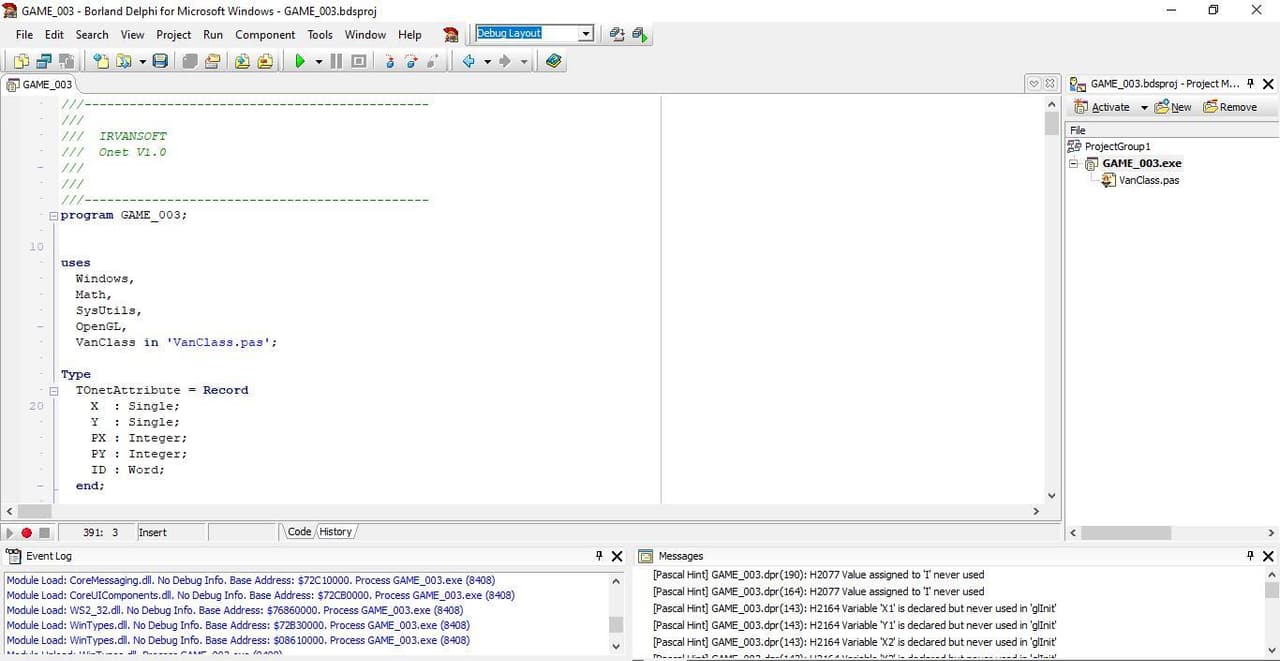
Task: Select GAME_003.exe in the project tree
Action: (1141, 163)
